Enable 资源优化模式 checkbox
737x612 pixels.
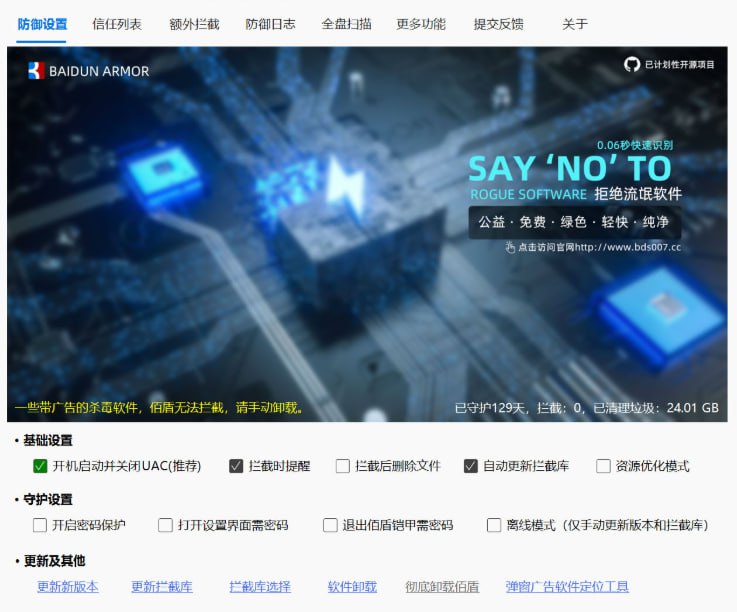pos(603,466)
